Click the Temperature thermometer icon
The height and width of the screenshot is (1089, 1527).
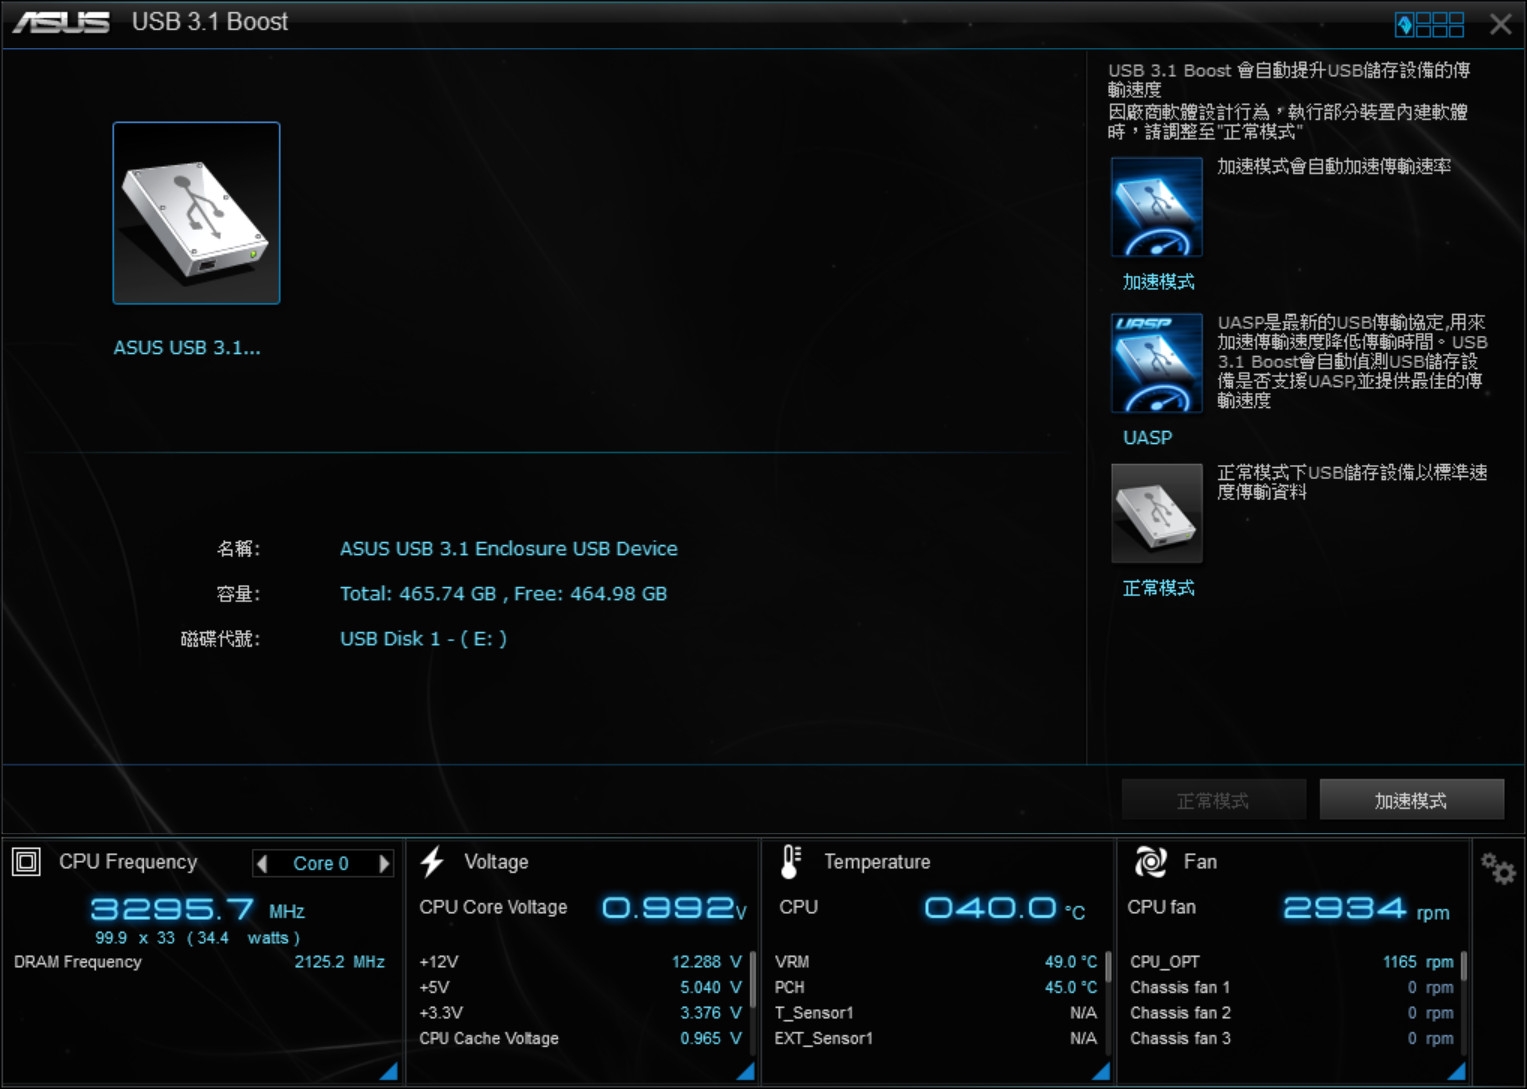point(790,861)
